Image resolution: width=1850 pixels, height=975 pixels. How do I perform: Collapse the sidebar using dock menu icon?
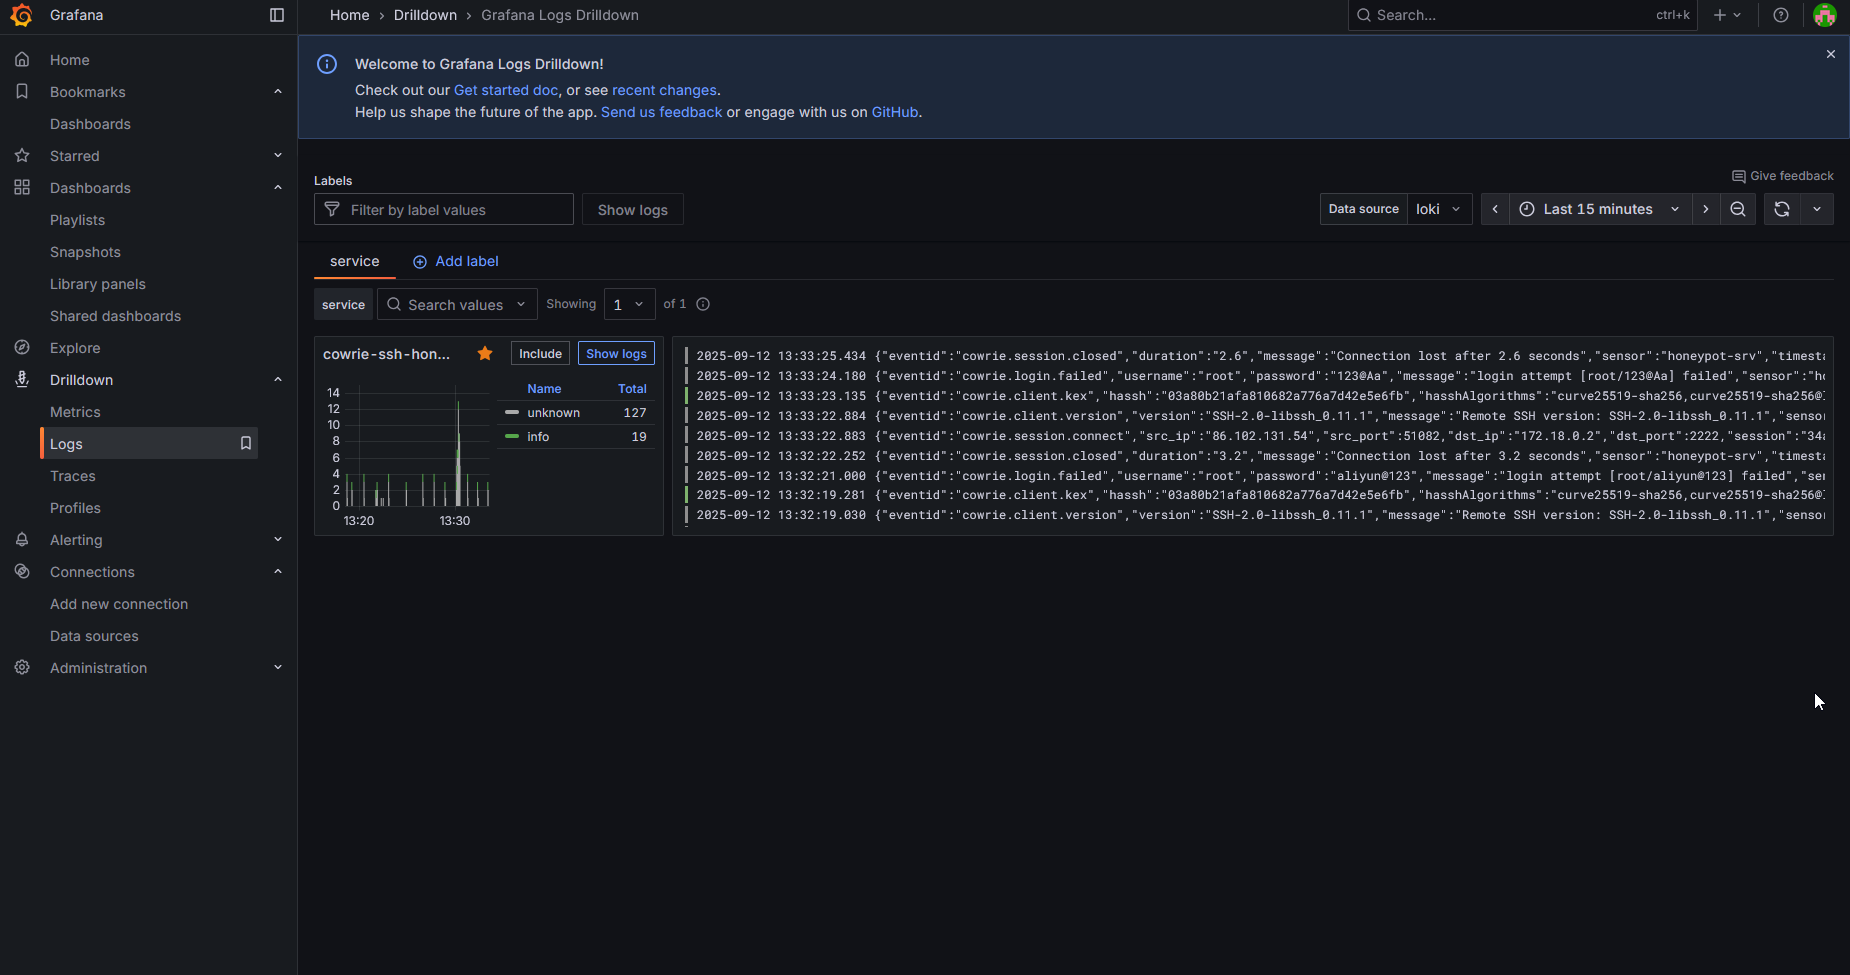(x=277, y=15)
